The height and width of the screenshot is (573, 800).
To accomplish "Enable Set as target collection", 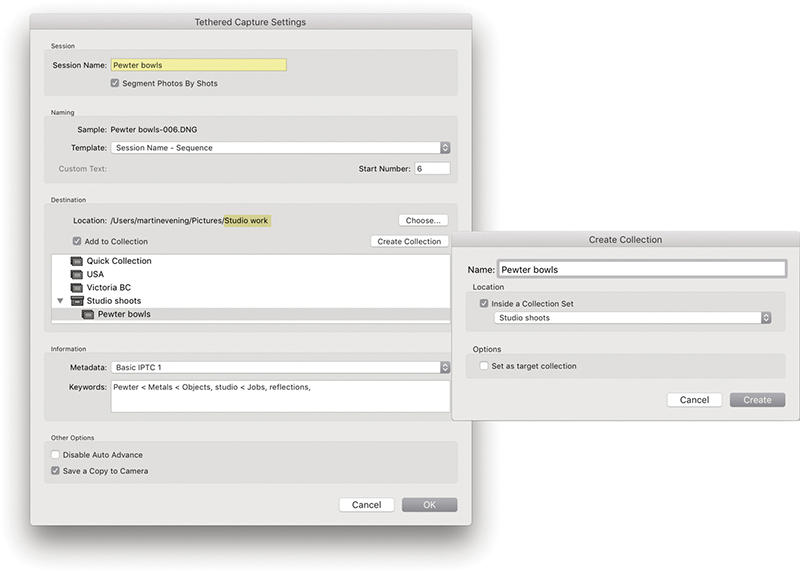I will tap(485, 366).
